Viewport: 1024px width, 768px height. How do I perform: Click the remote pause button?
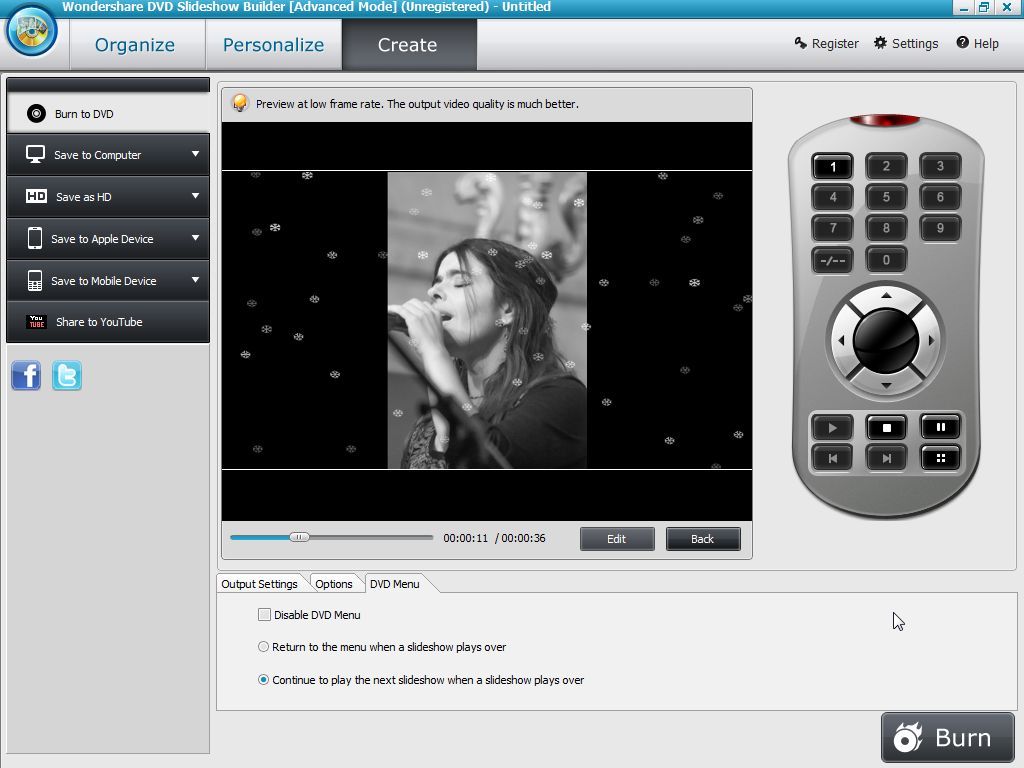click(x=940, y=427)
